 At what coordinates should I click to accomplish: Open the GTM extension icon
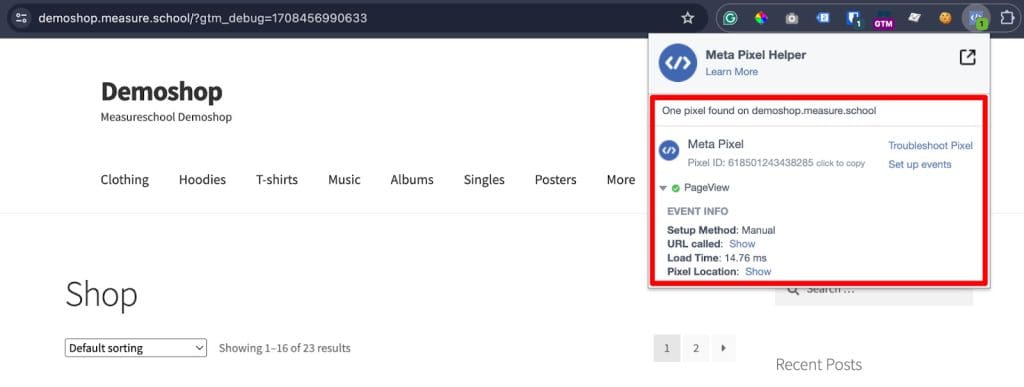pyautogui.click(x=884, y=21)
